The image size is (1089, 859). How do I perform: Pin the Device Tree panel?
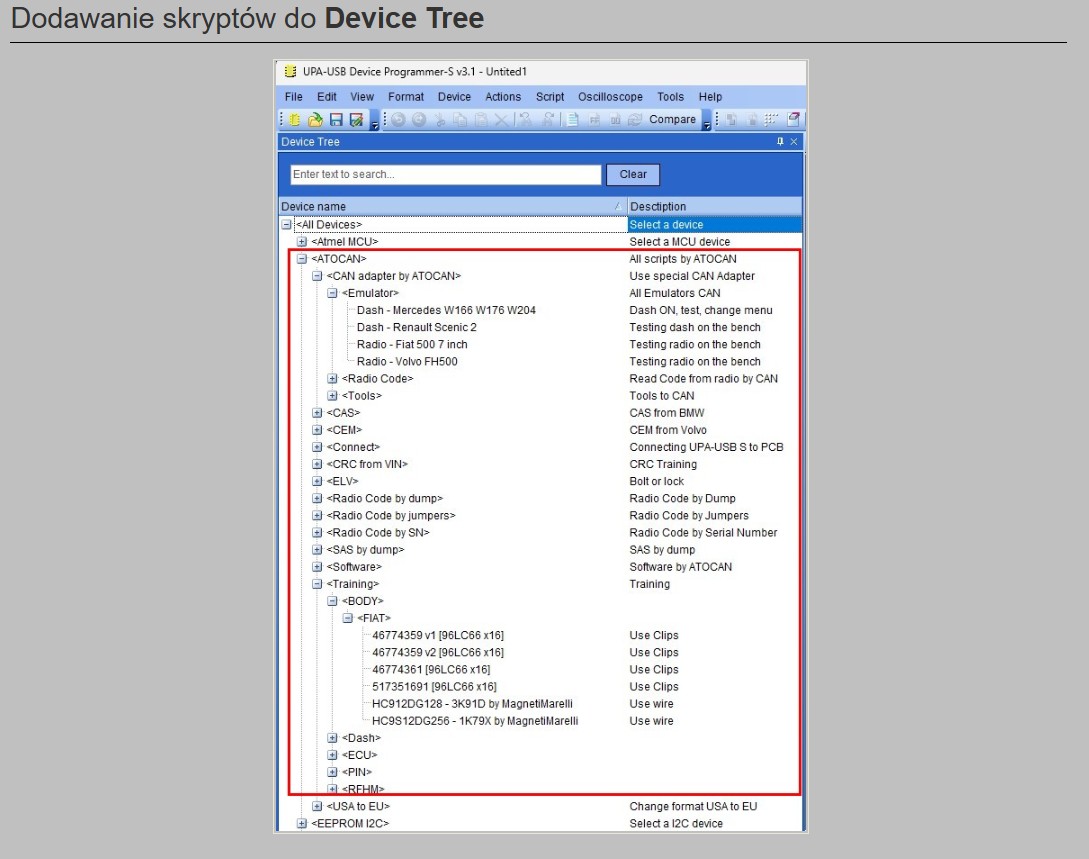tap(780, 142)
